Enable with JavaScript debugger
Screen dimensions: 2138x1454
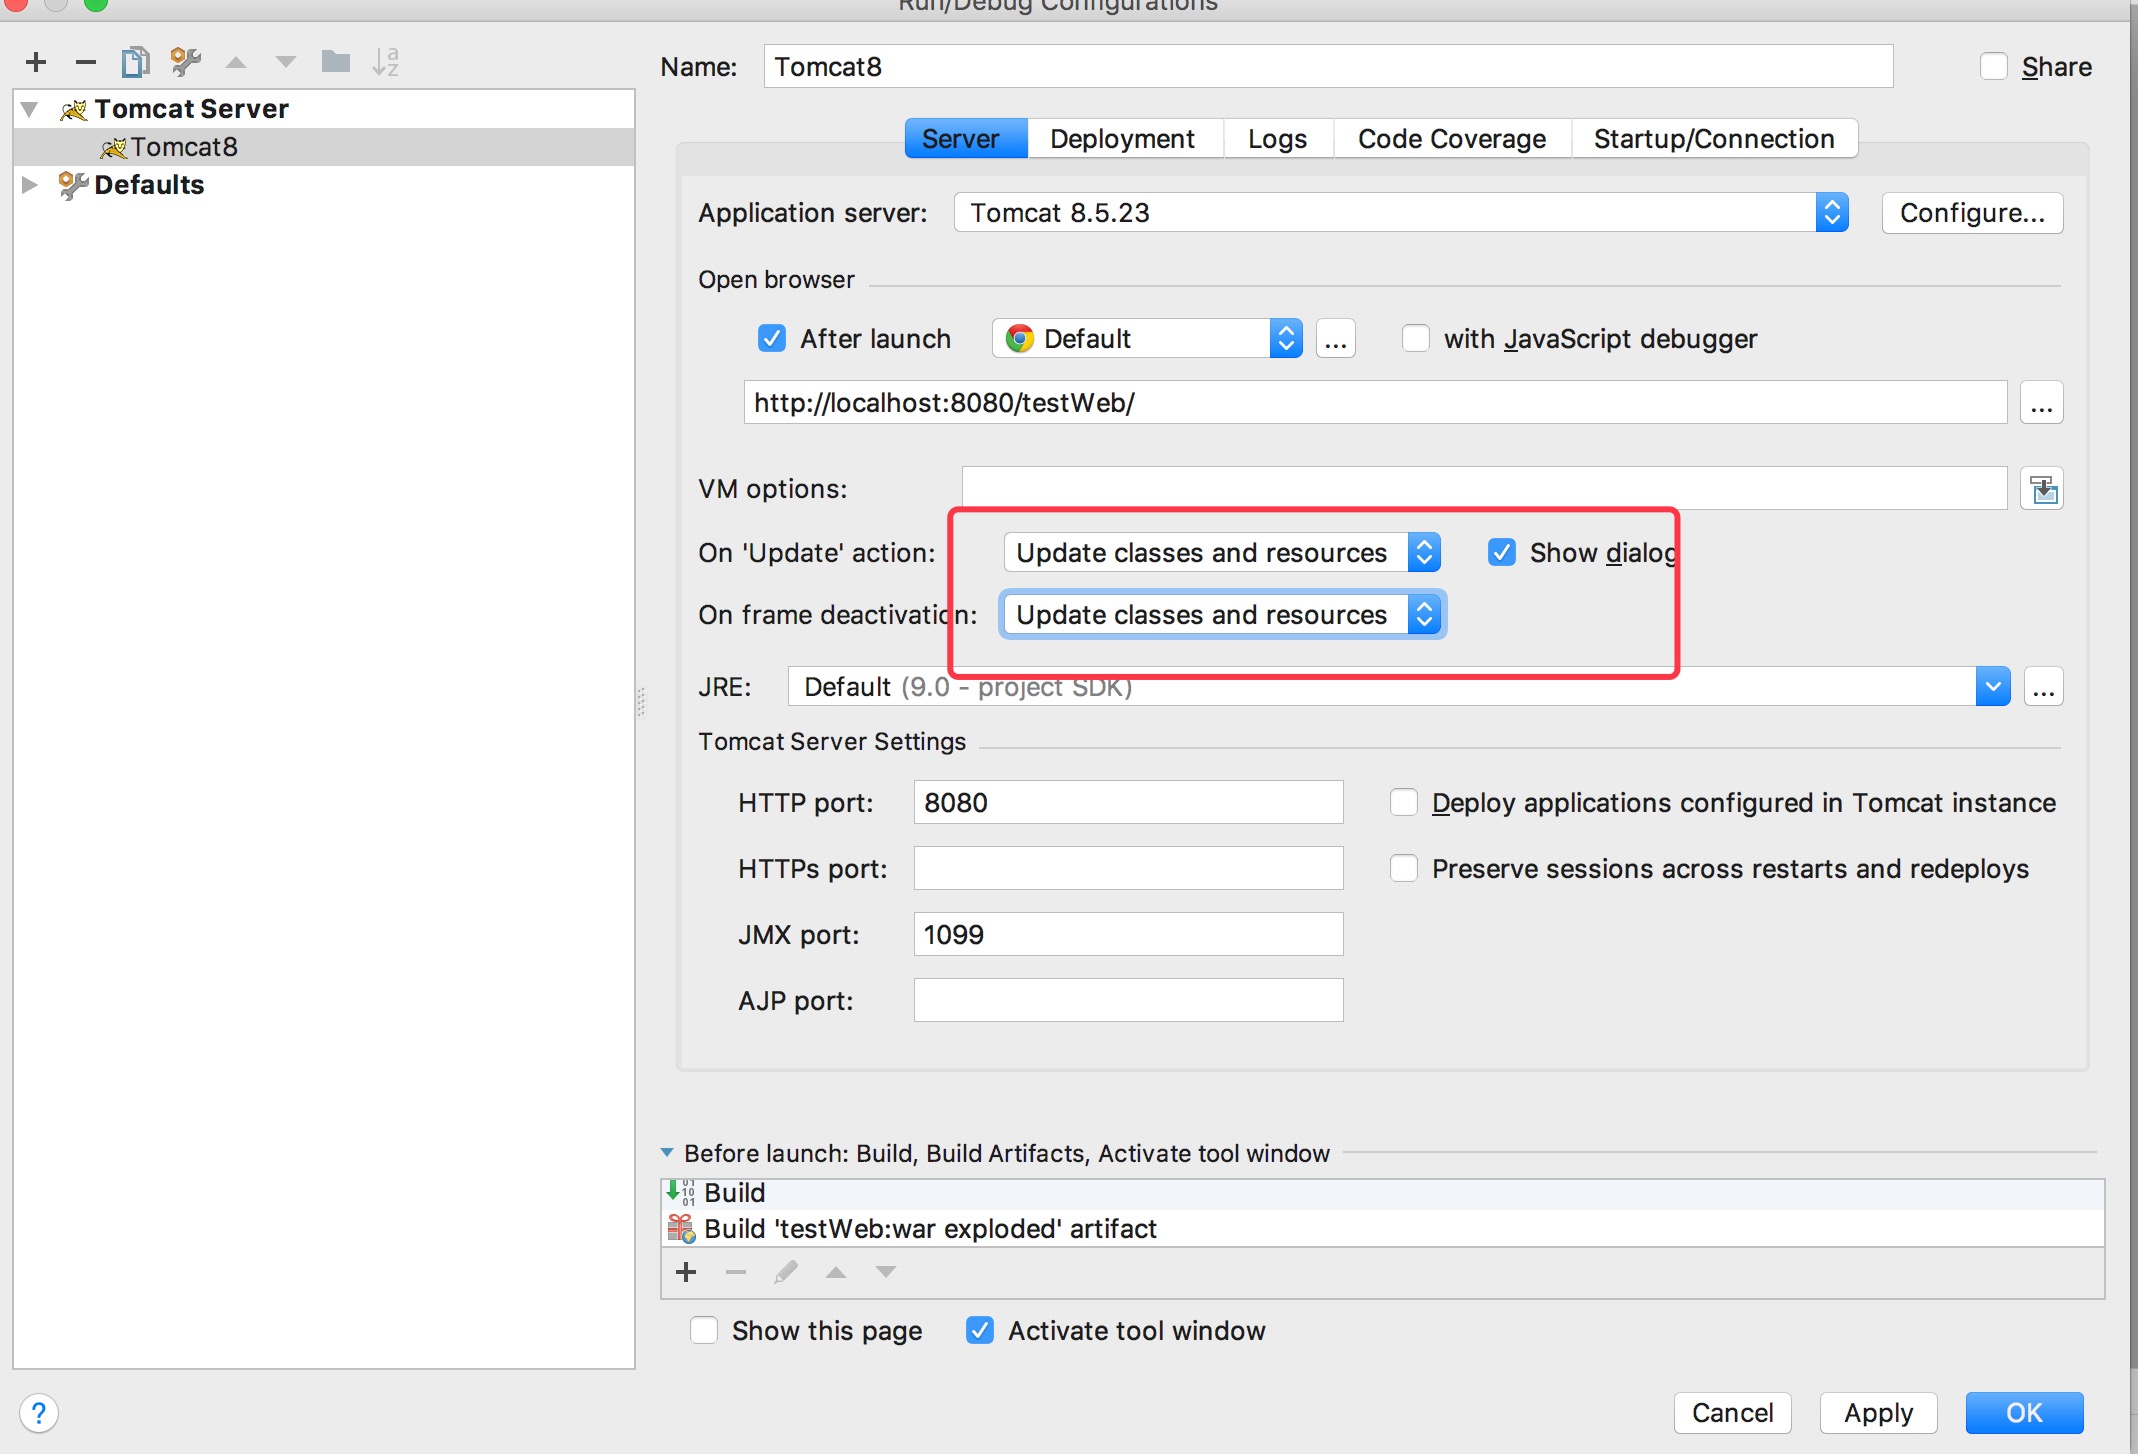(x=1415, y=339)
